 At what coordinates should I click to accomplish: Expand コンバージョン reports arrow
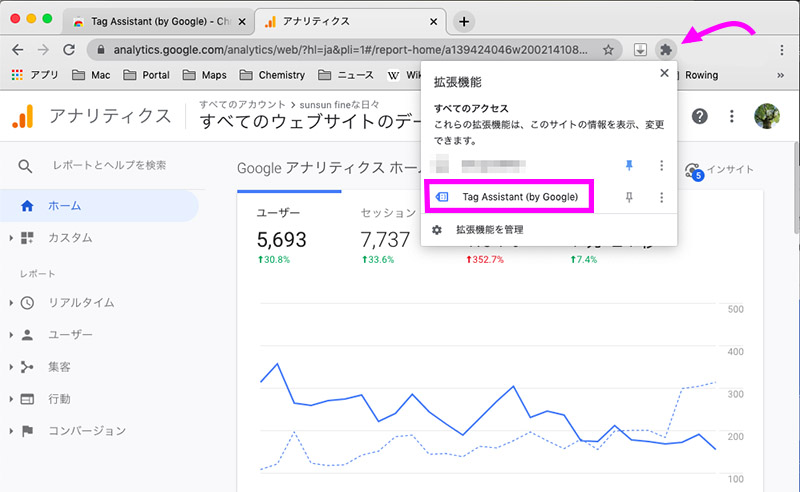tap(11, 431)
